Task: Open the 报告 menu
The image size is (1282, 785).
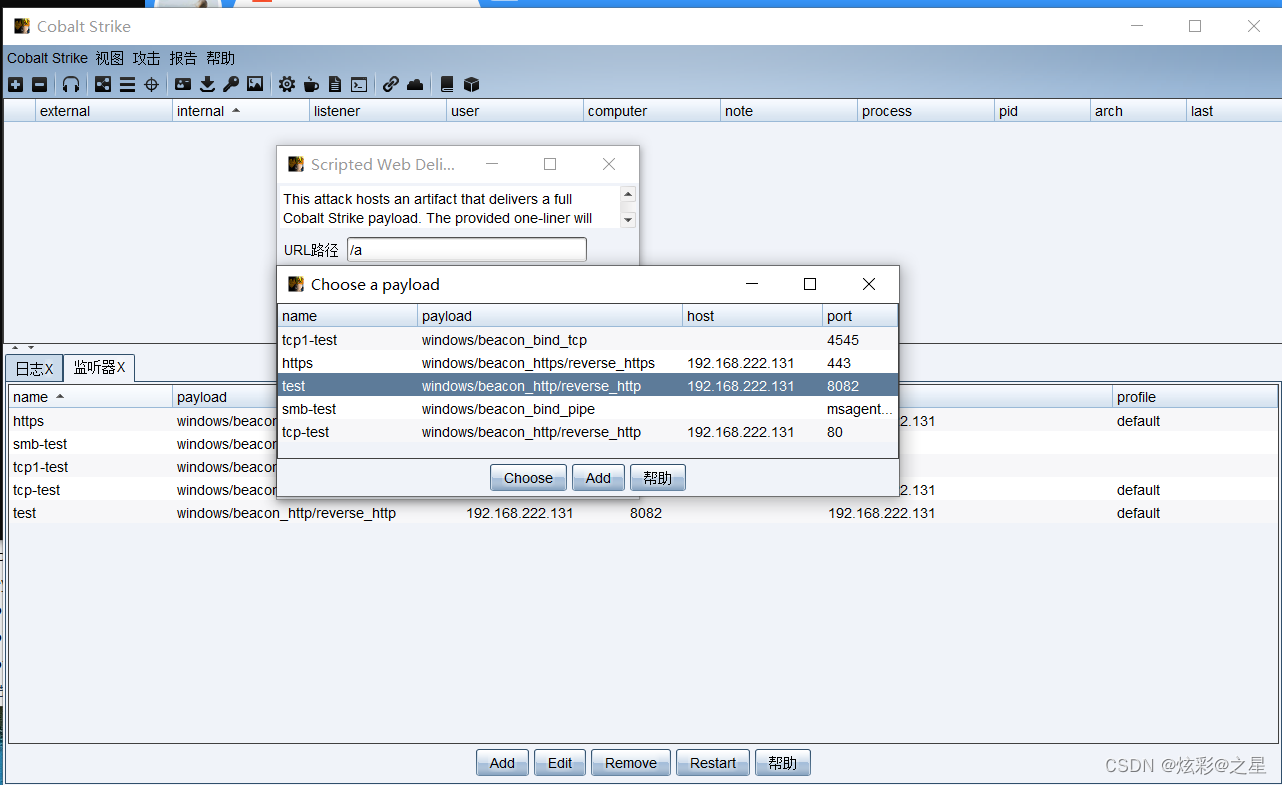Action: [183, 58]
